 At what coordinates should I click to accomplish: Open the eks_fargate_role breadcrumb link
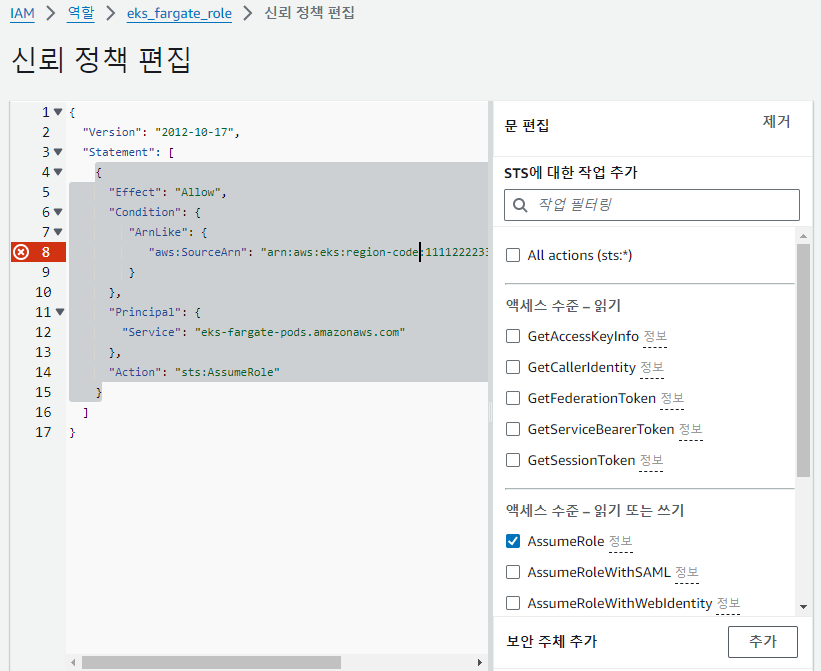(179, 13)
